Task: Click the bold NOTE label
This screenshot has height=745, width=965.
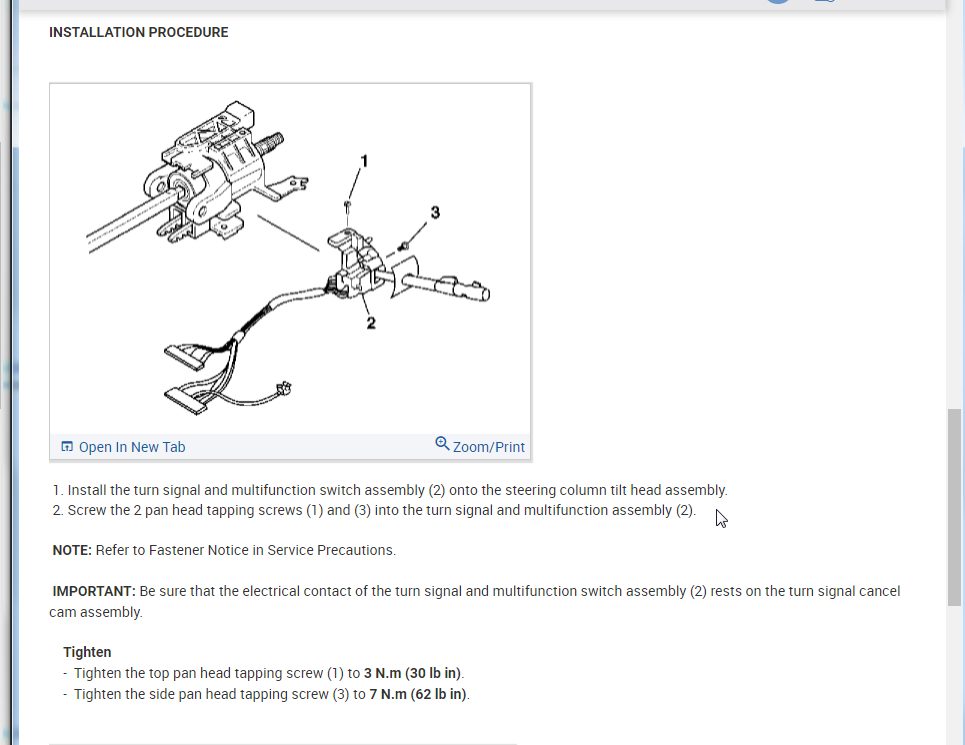Action: coord(72,550)
